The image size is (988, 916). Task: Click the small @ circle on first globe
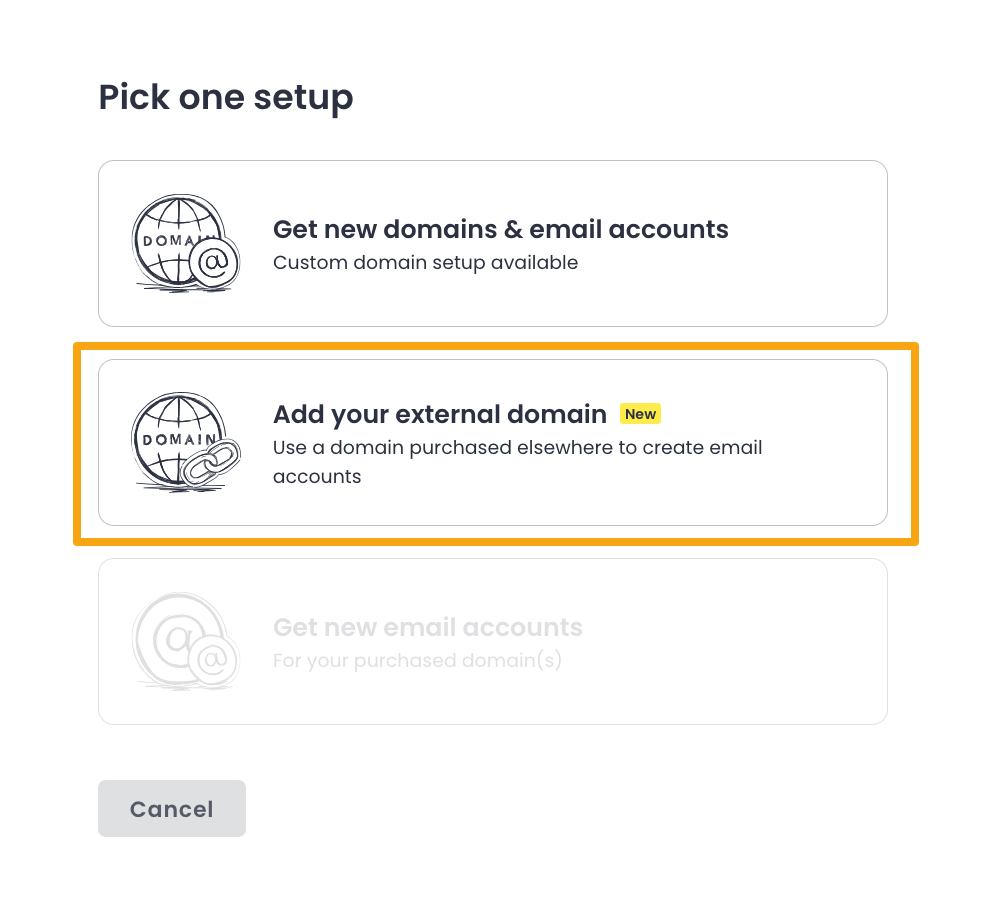click(215, 263)
